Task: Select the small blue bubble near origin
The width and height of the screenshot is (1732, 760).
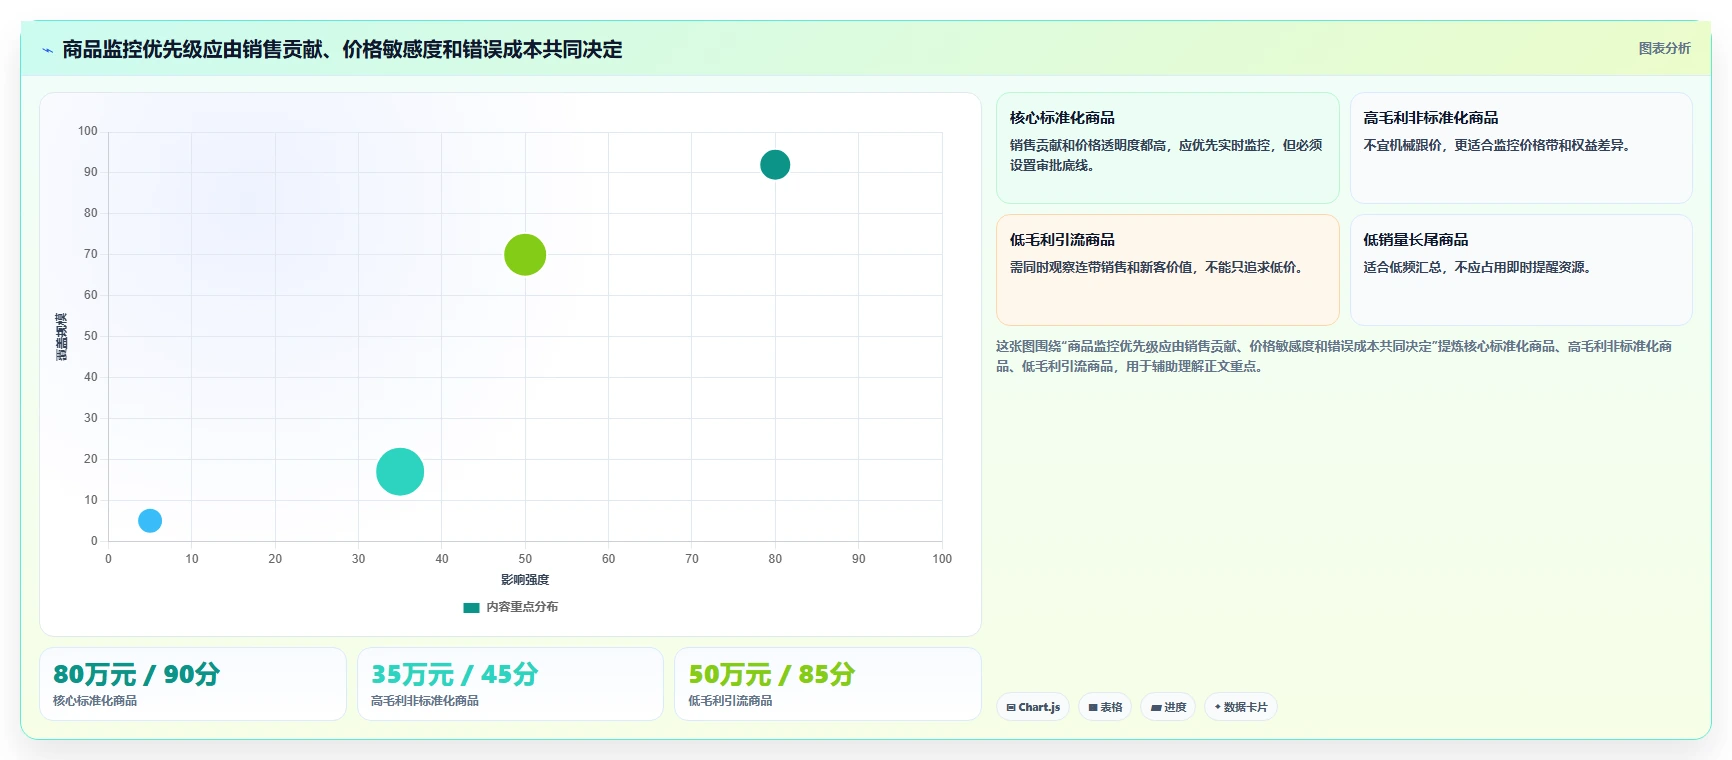Action: [x=150, y=521]
